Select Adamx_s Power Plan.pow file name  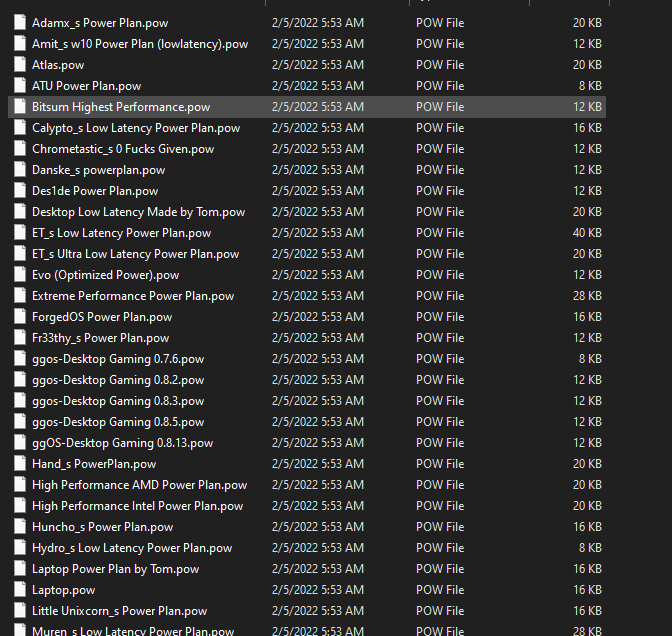pos(100,23)
